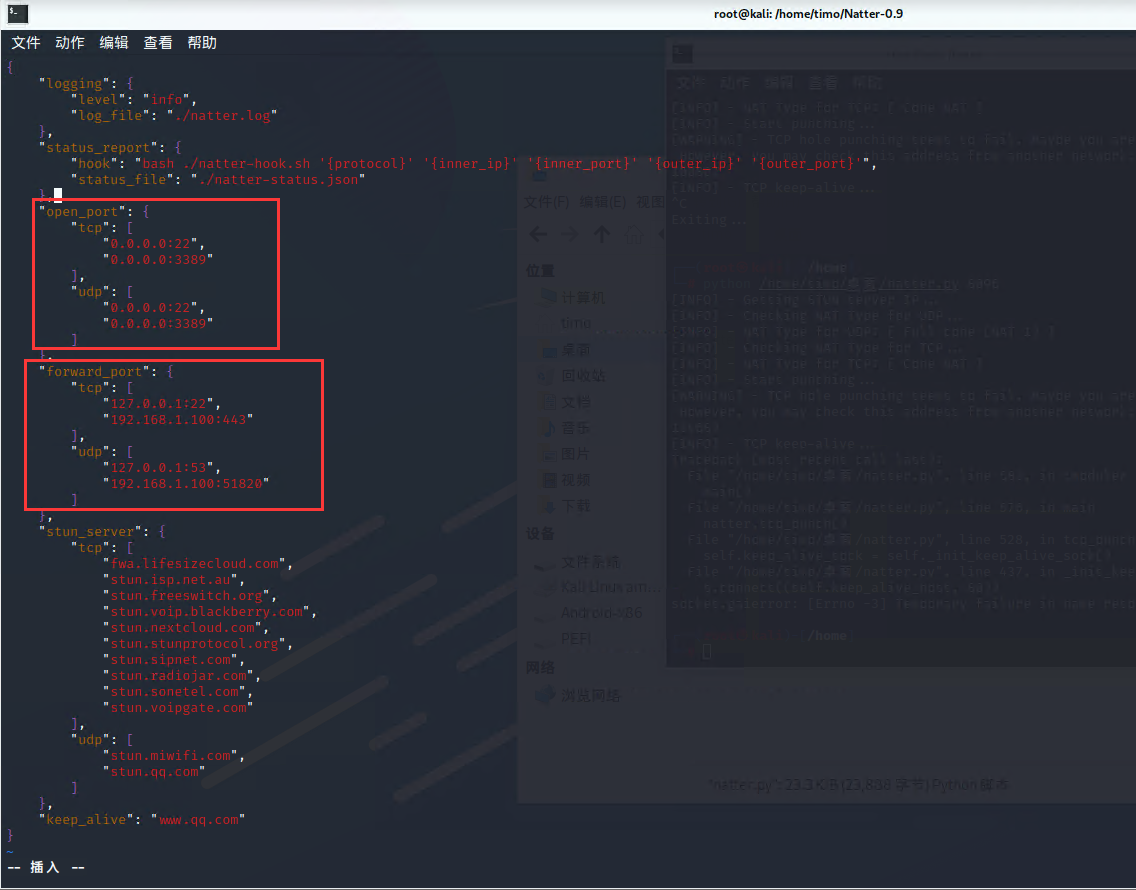Click the '{outer_ip}' placeholder
Screen dimensions: 1136x890
[693, 163]
